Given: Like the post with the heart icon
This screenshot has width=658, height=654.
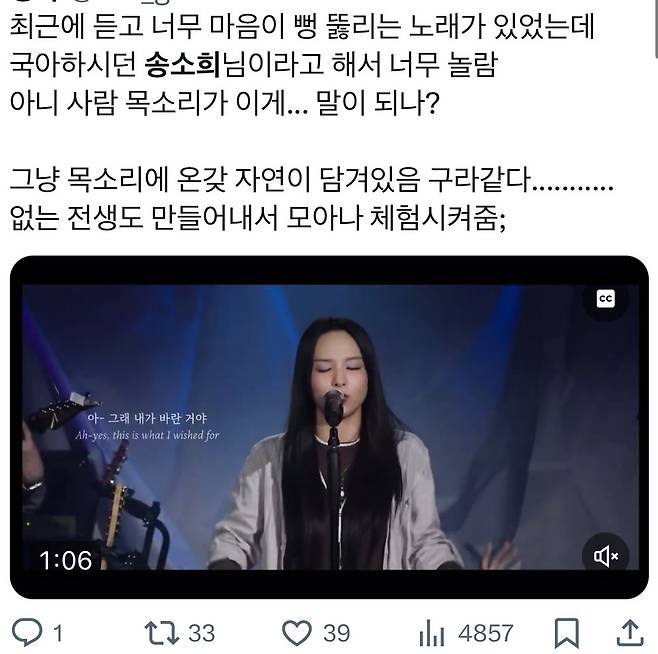Looking at the screenshot, I should 297,633.
